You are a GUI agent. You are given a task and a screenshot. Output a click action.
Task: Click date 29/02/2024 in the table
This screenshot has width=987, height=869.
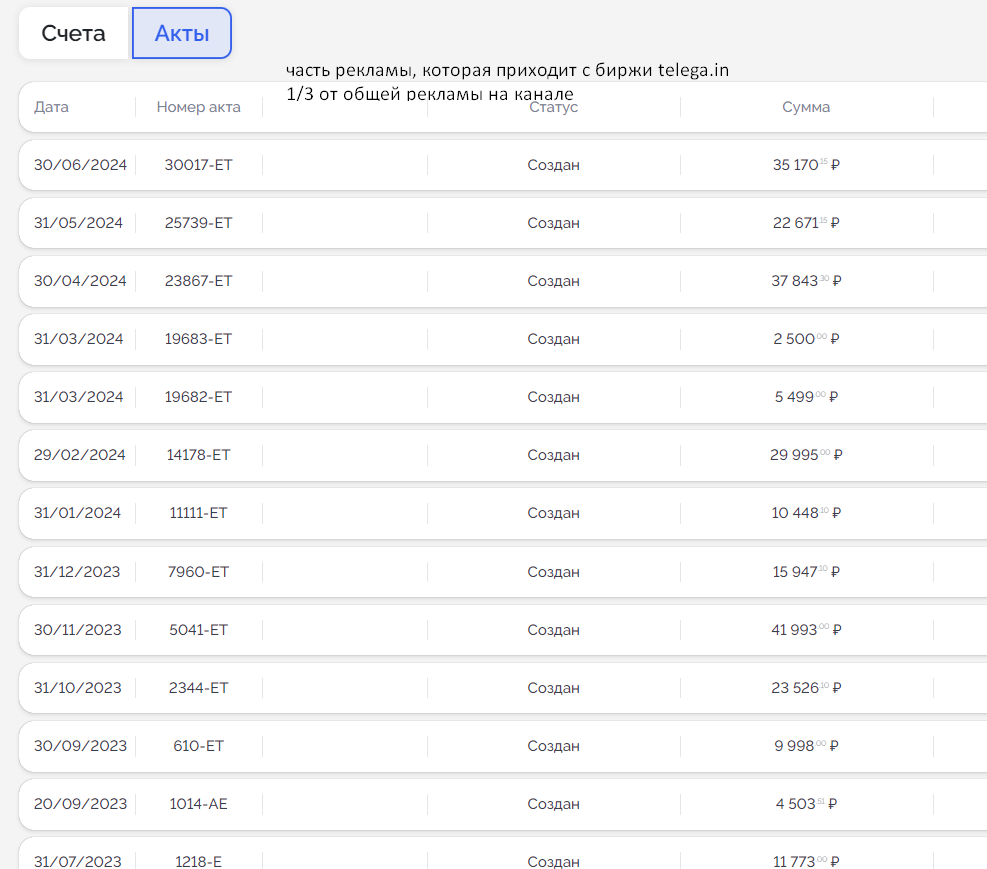click(x=80, y=455)
